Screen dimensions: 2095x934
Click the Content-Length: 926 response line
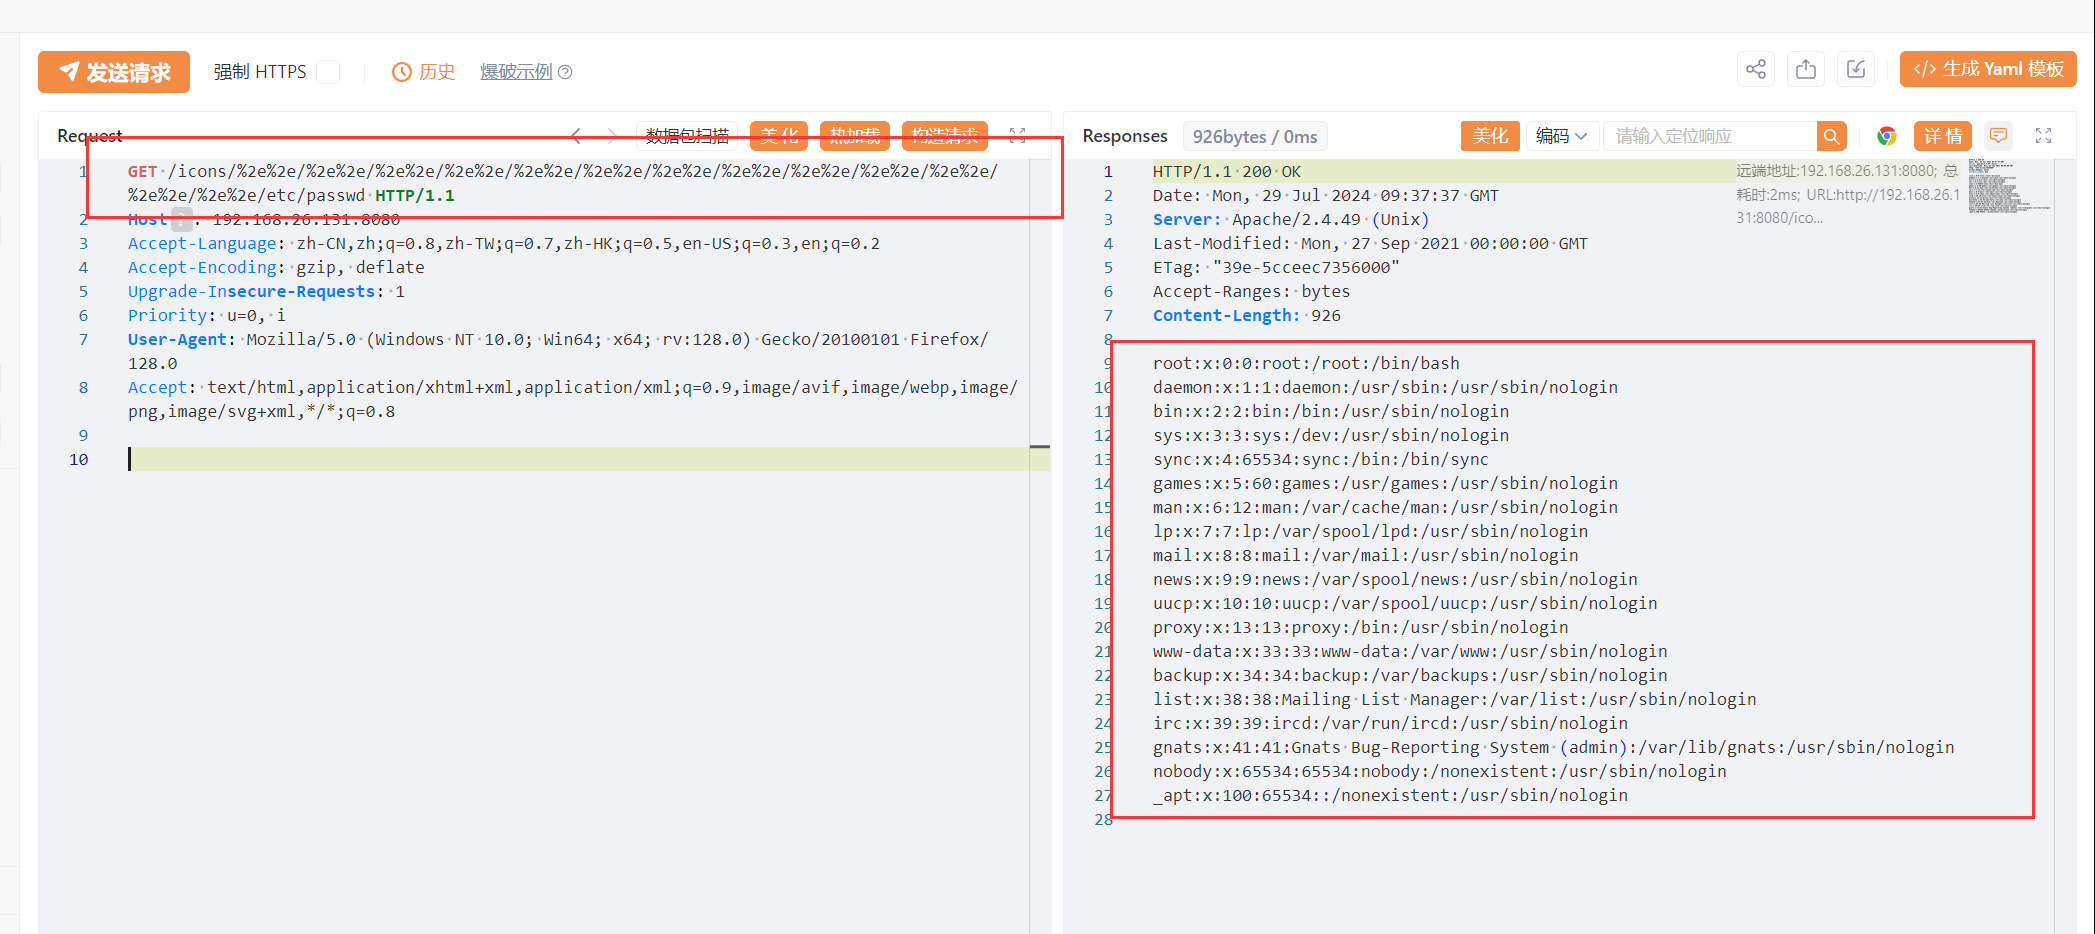pyautogui.click(x=1247, y=315)
